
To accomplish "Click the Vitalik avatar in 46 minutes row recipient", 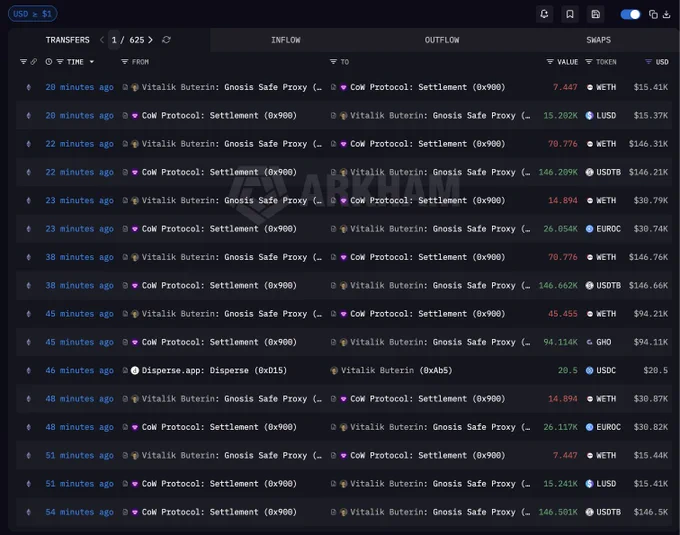I will point(334,370).
